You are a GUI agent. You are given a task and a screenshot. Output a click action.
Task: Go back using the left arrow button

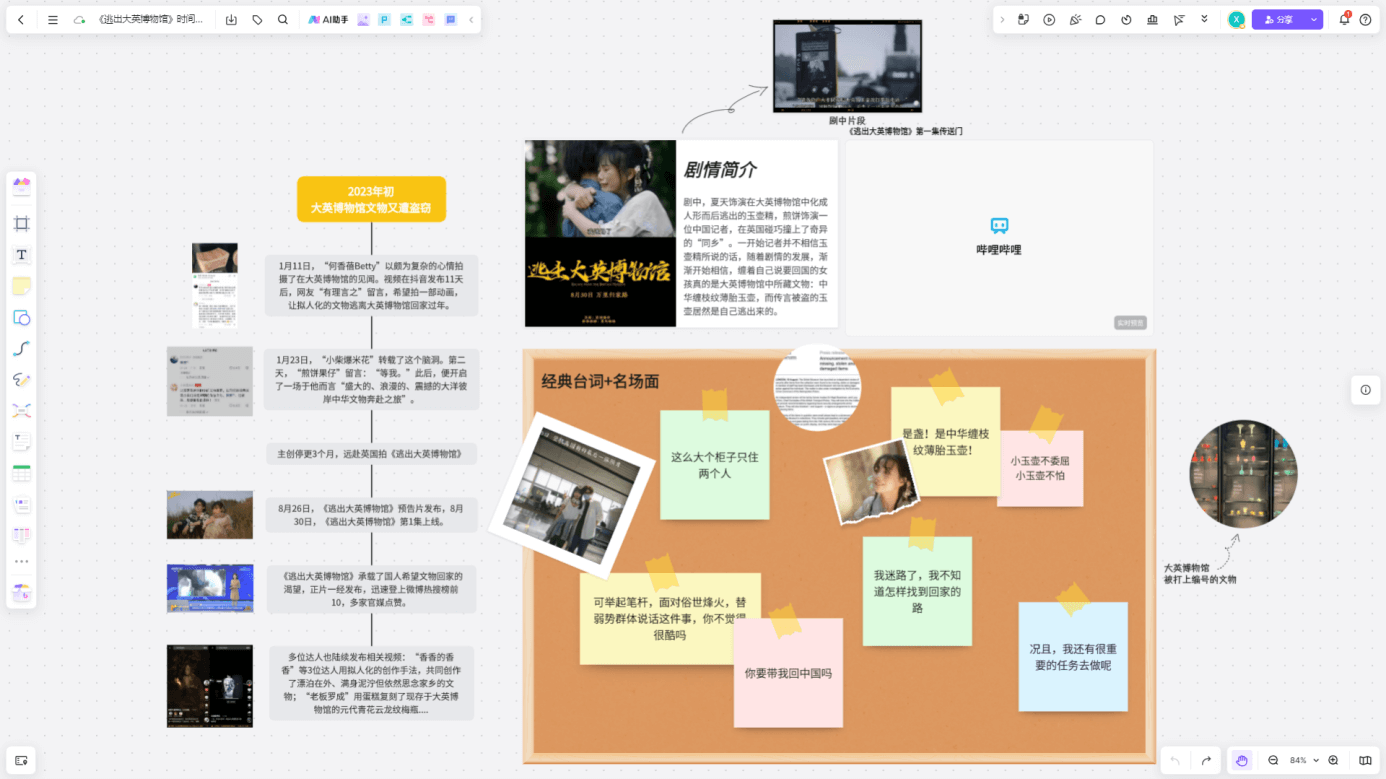coord(21,20)
